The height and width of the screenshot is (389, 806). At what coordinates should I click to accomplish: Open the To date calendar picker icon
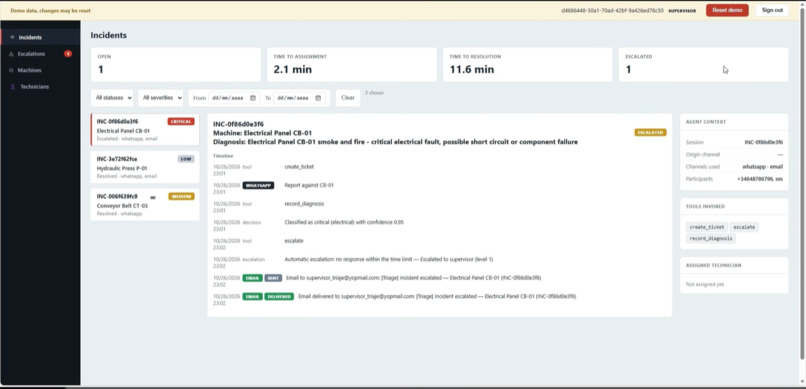tap(318, 98)
